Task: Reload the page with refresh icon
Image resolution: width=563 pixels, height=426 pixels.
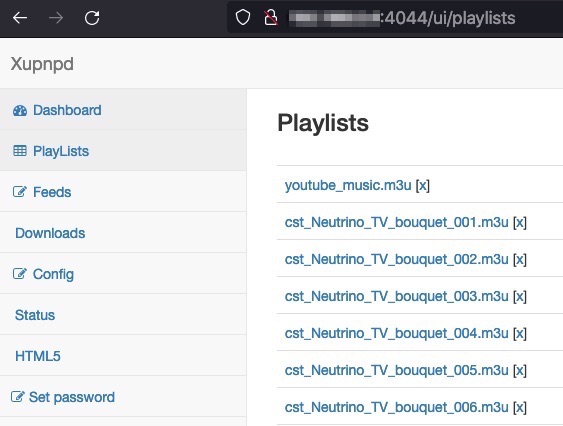Action: [92, 18]
